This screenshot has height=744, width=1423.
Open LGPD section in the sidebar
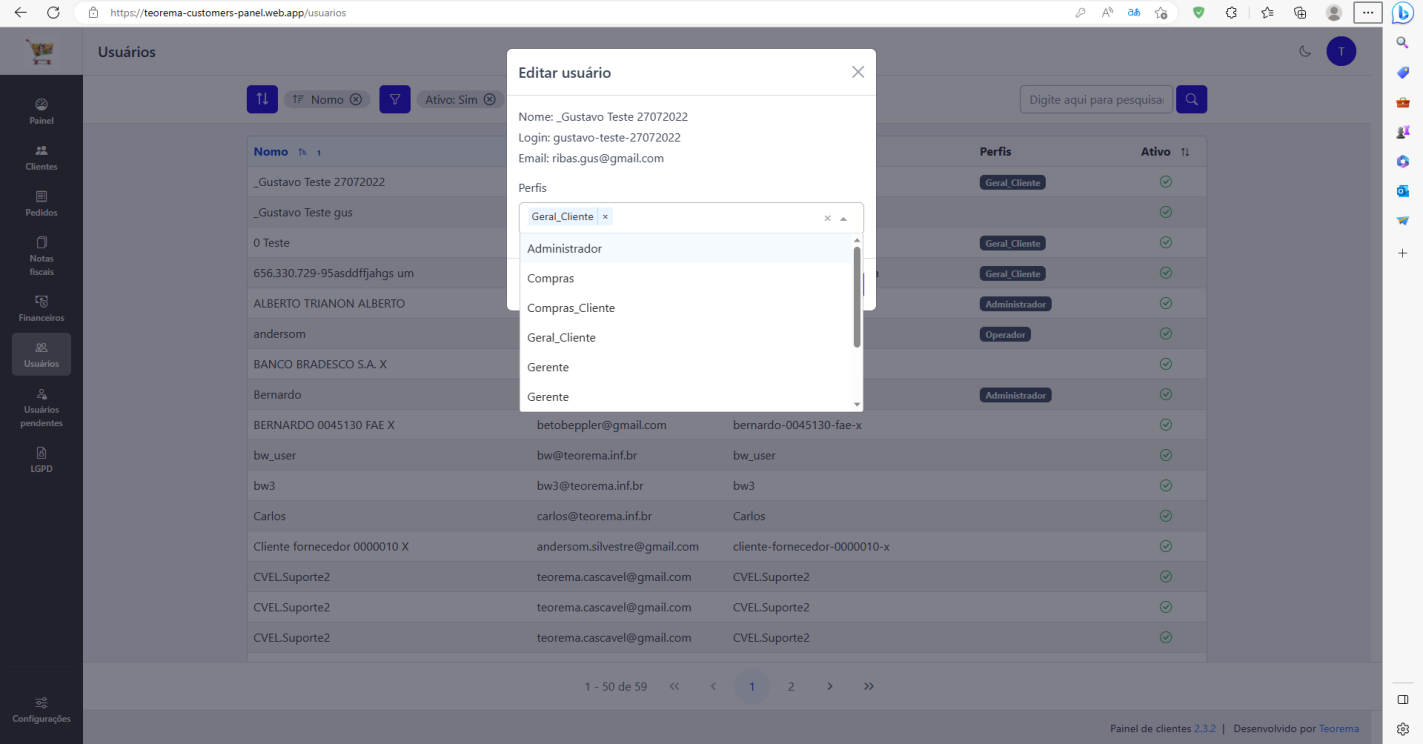[41, 460]
